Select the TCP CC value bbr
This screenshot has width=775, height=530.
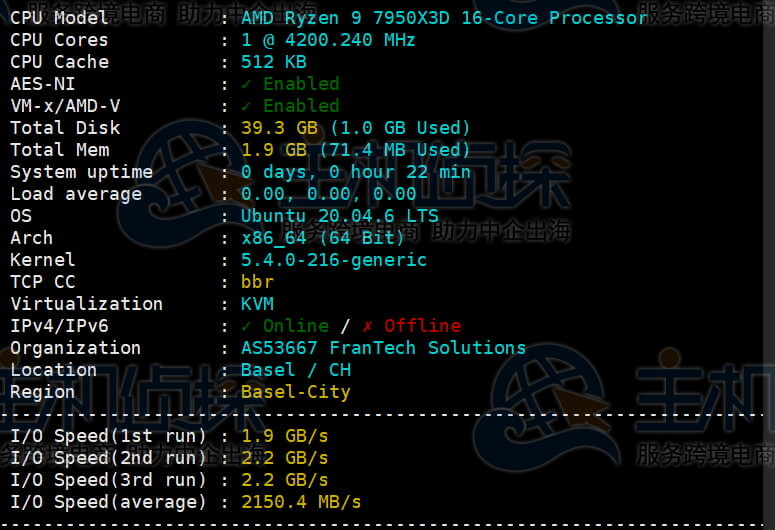pyautogui.click(x=257, y=282)
